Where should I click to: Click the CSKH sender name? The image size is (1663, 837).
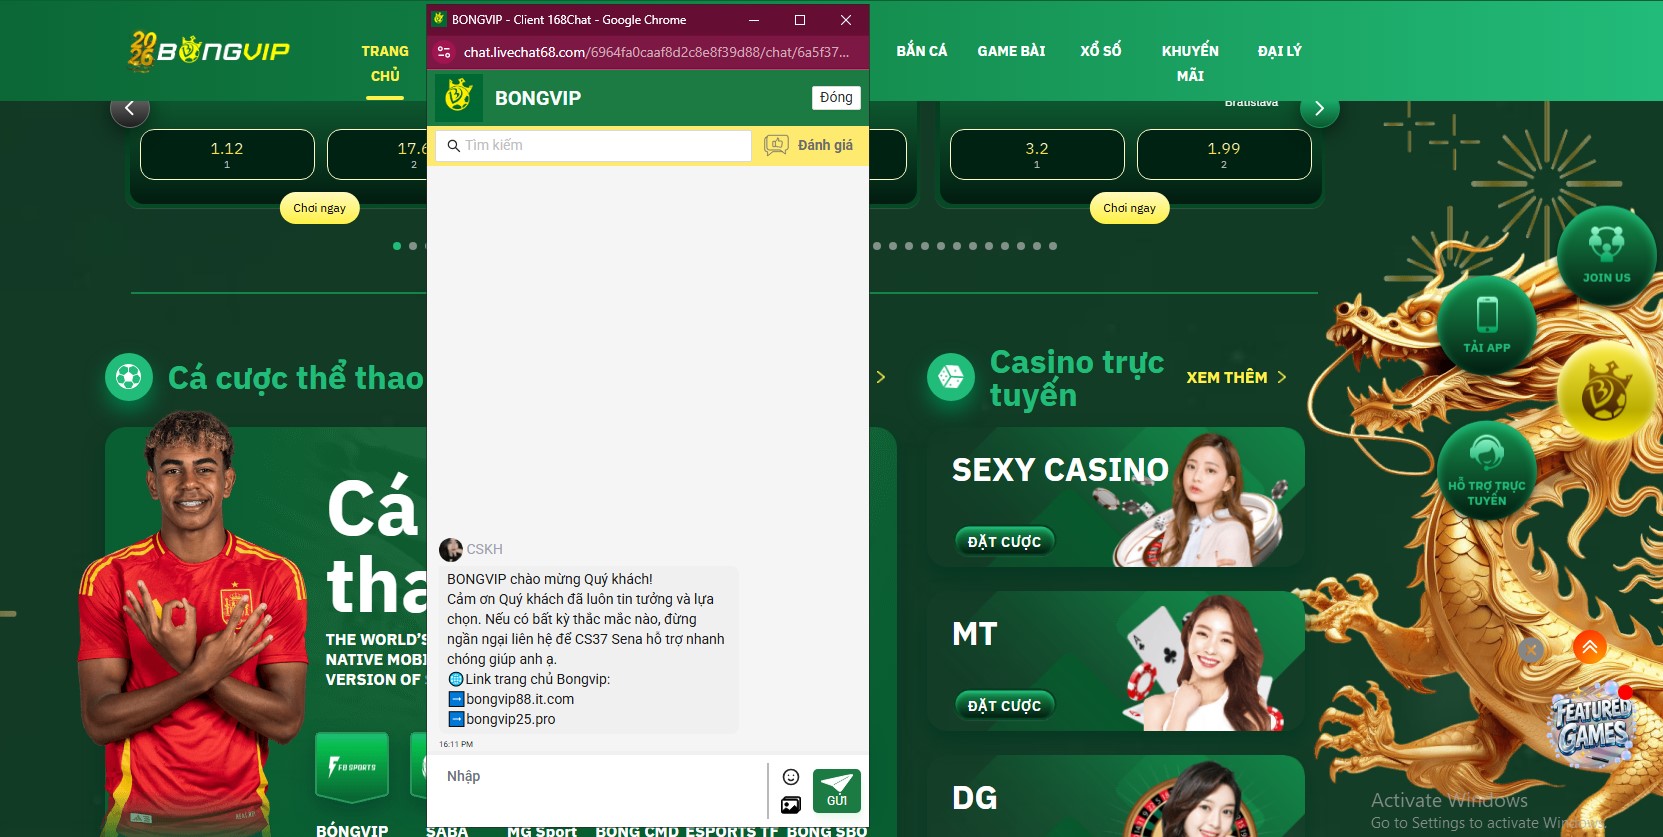click(485, 549)
